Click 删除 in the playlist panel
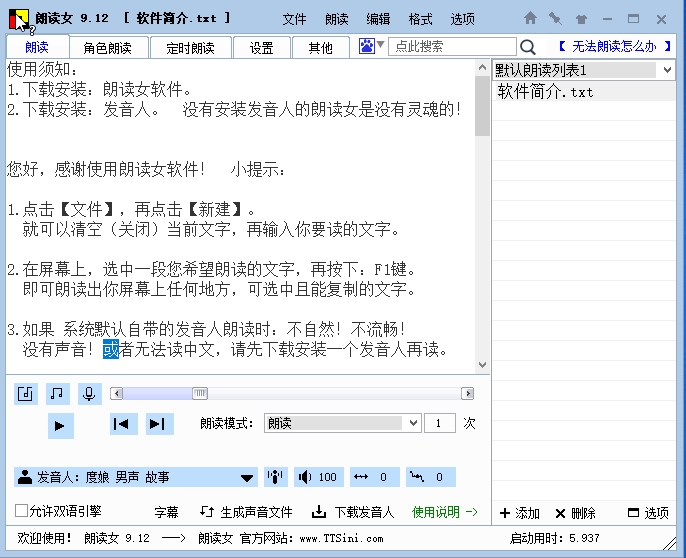686x558 pixels. click(575, 513)
